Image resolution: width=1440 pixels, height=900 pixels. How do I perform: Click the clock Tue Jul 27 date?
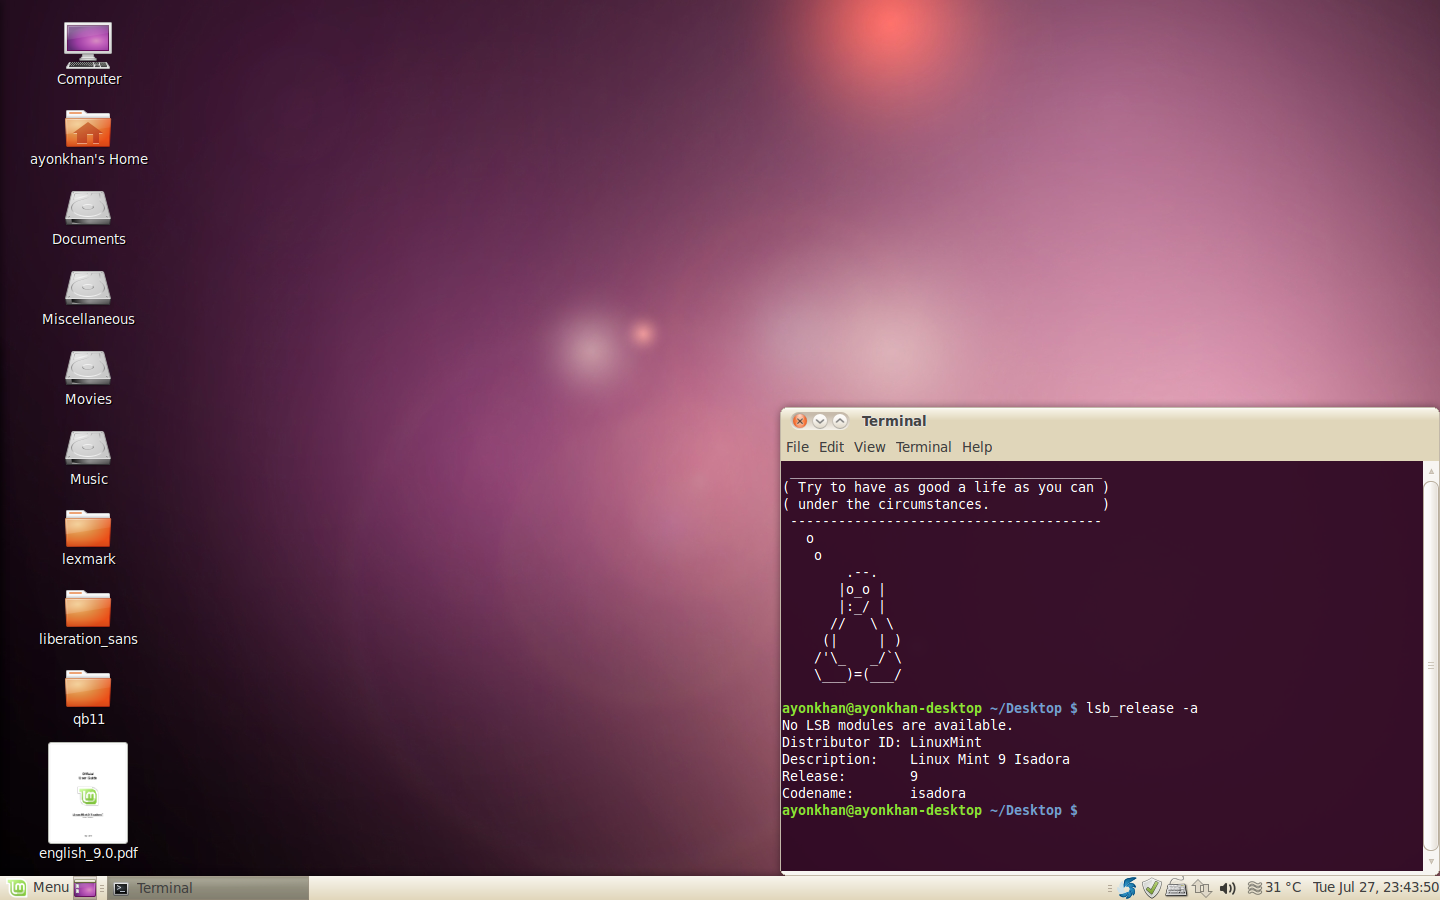[x=1376, y=888]
